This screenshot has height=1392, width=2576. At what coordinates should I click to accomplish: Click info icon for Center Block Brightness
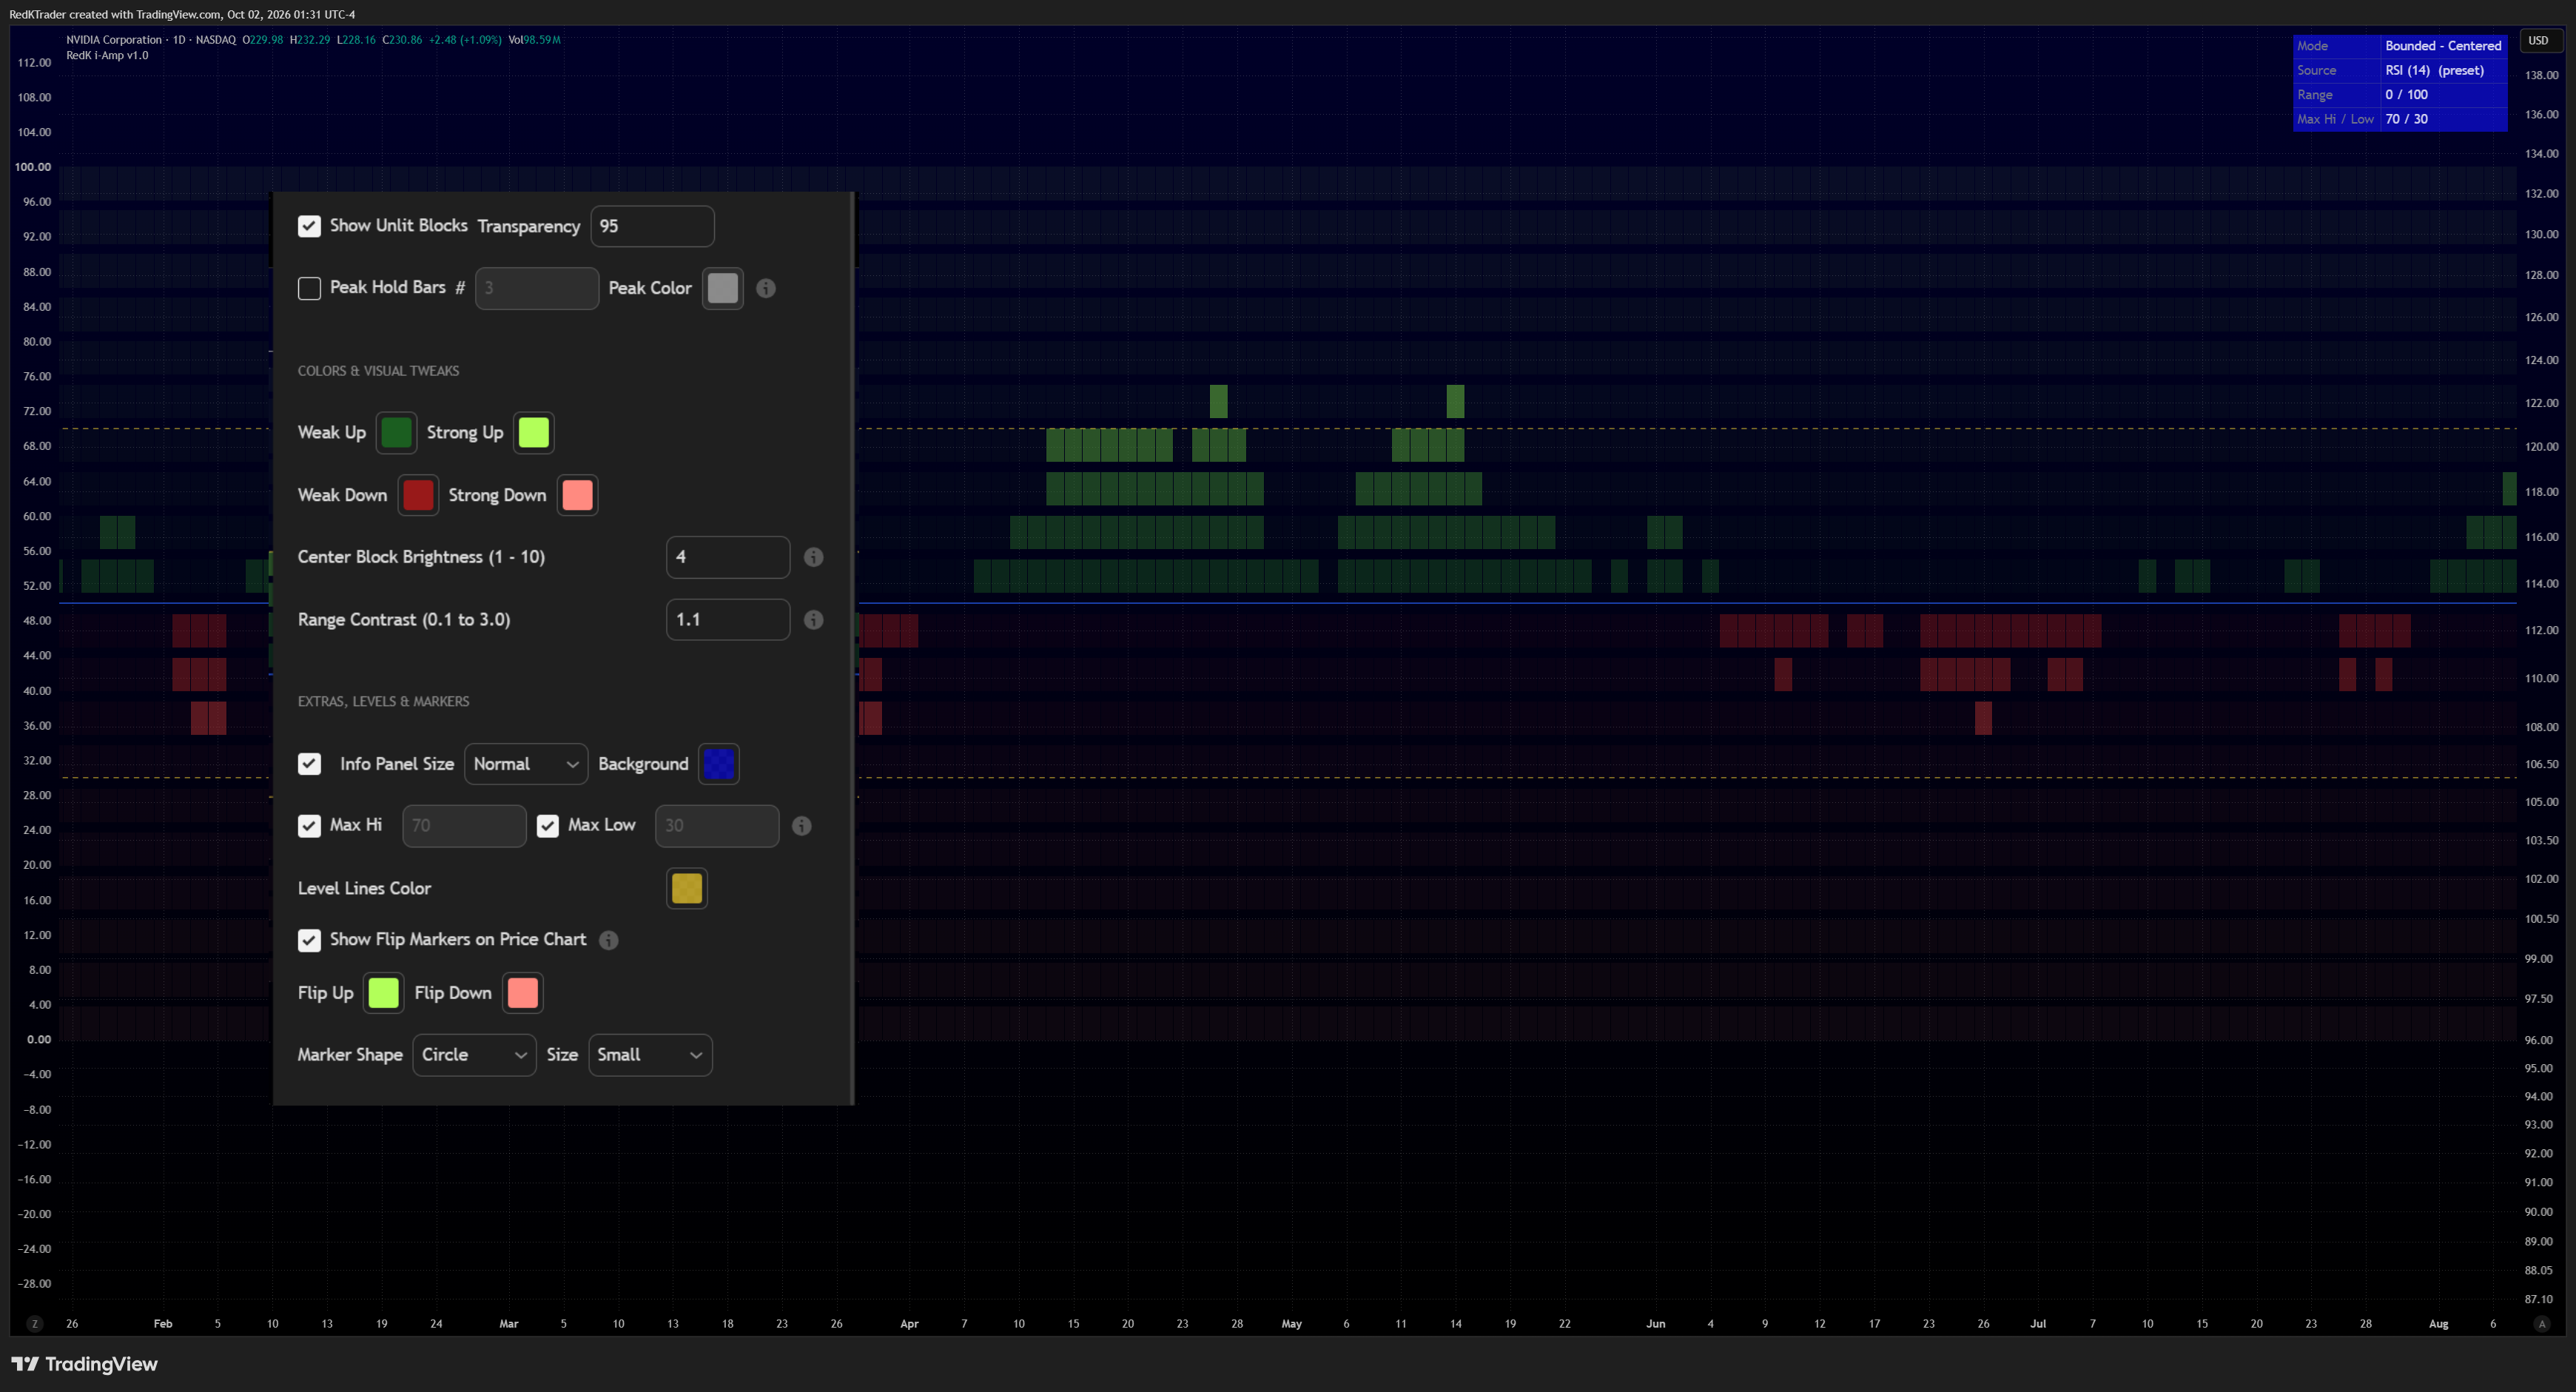(813, 557)
